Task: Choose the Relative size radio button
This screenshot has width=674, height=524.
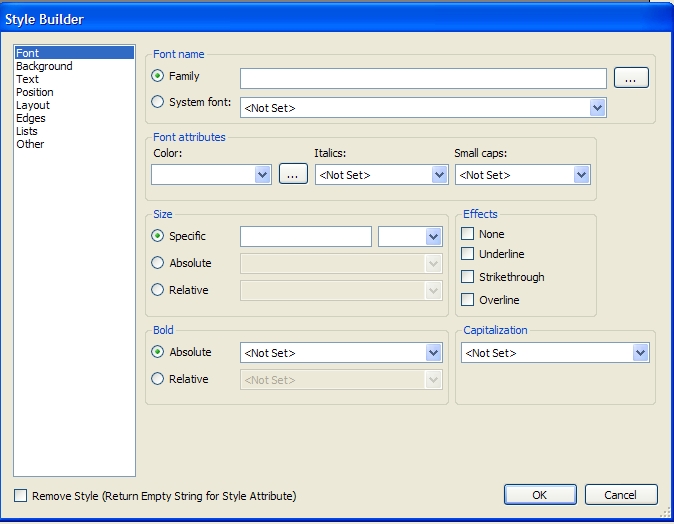Action: (x=157, y=290)
